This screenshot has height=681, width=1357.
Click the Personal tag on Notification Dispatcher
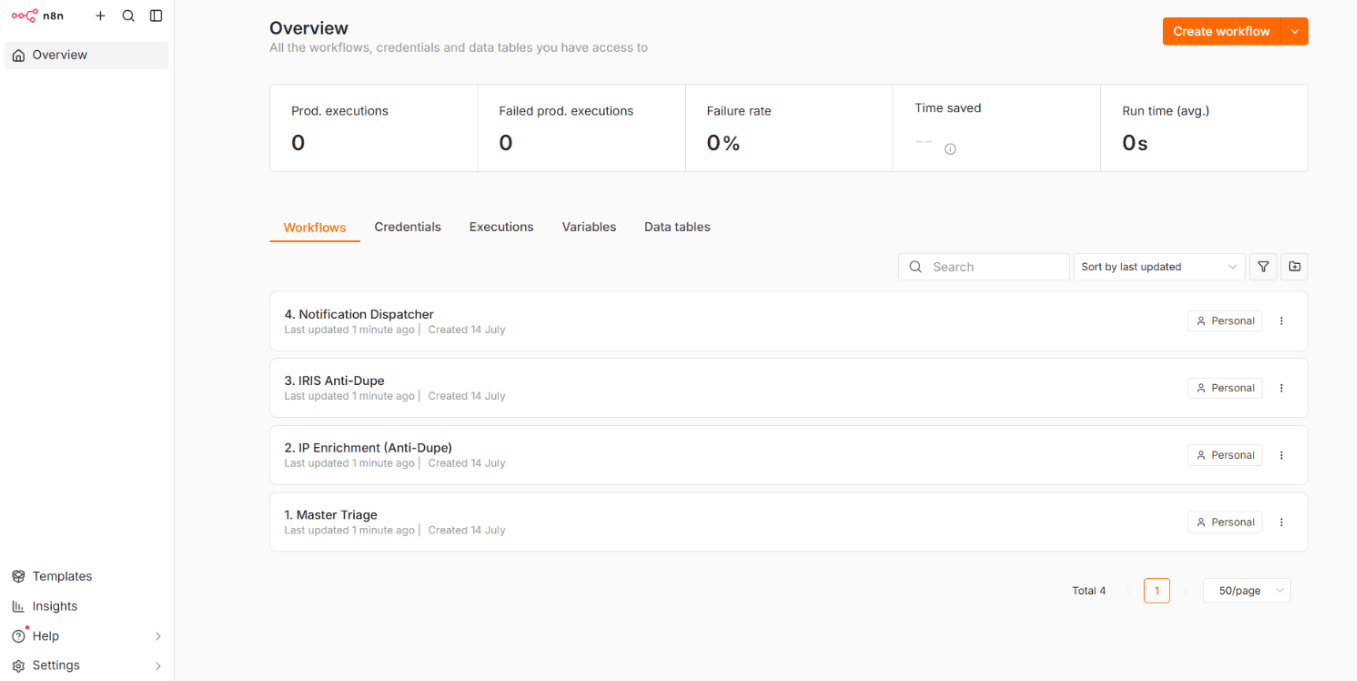pyautogui.click(x=1225, y=321)
